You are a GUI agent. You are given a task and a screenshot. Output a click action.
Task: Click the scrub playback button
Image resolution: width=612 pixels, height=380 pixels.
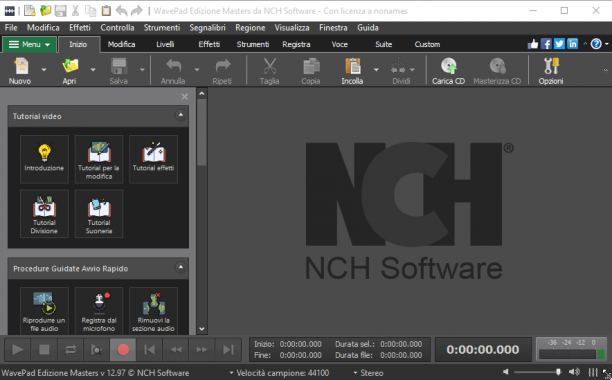(96, 350)
